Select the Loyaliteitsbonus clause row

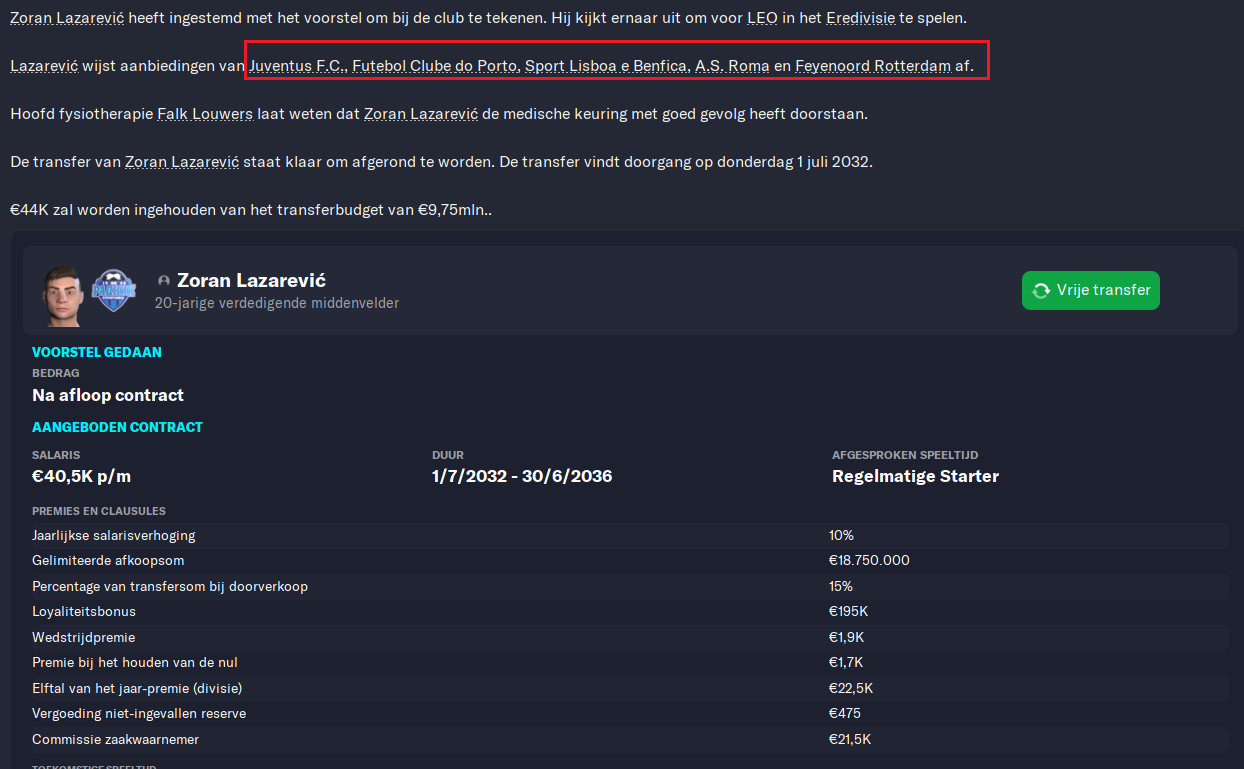628,611
